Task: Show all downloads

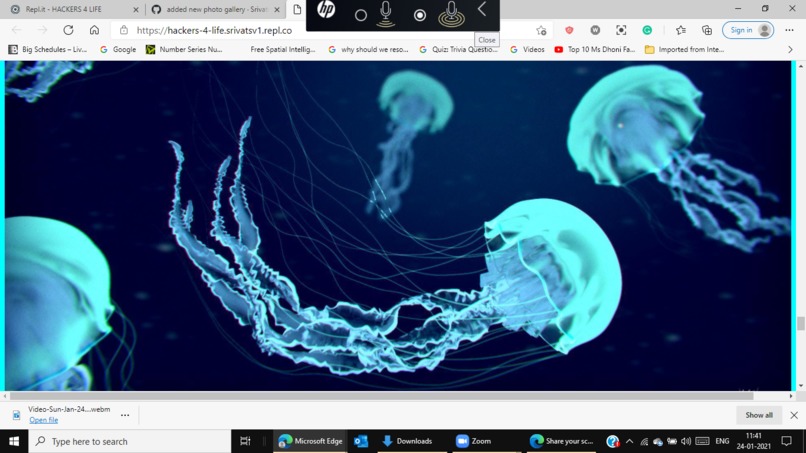Action: tap(759, 415)
